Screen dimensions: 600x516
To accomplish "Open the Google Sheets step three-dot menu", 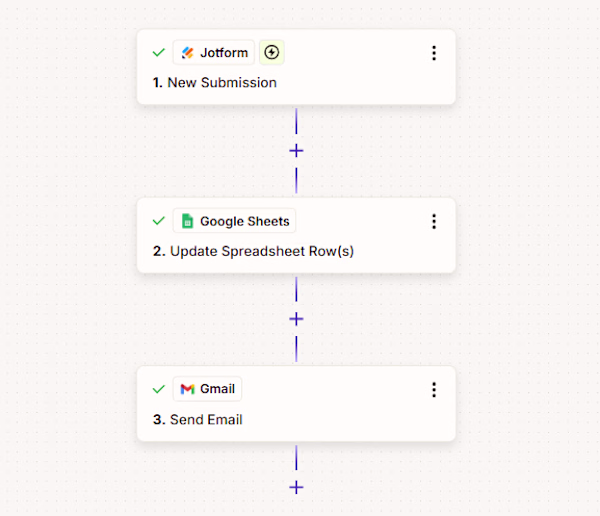I will point(434,221).
